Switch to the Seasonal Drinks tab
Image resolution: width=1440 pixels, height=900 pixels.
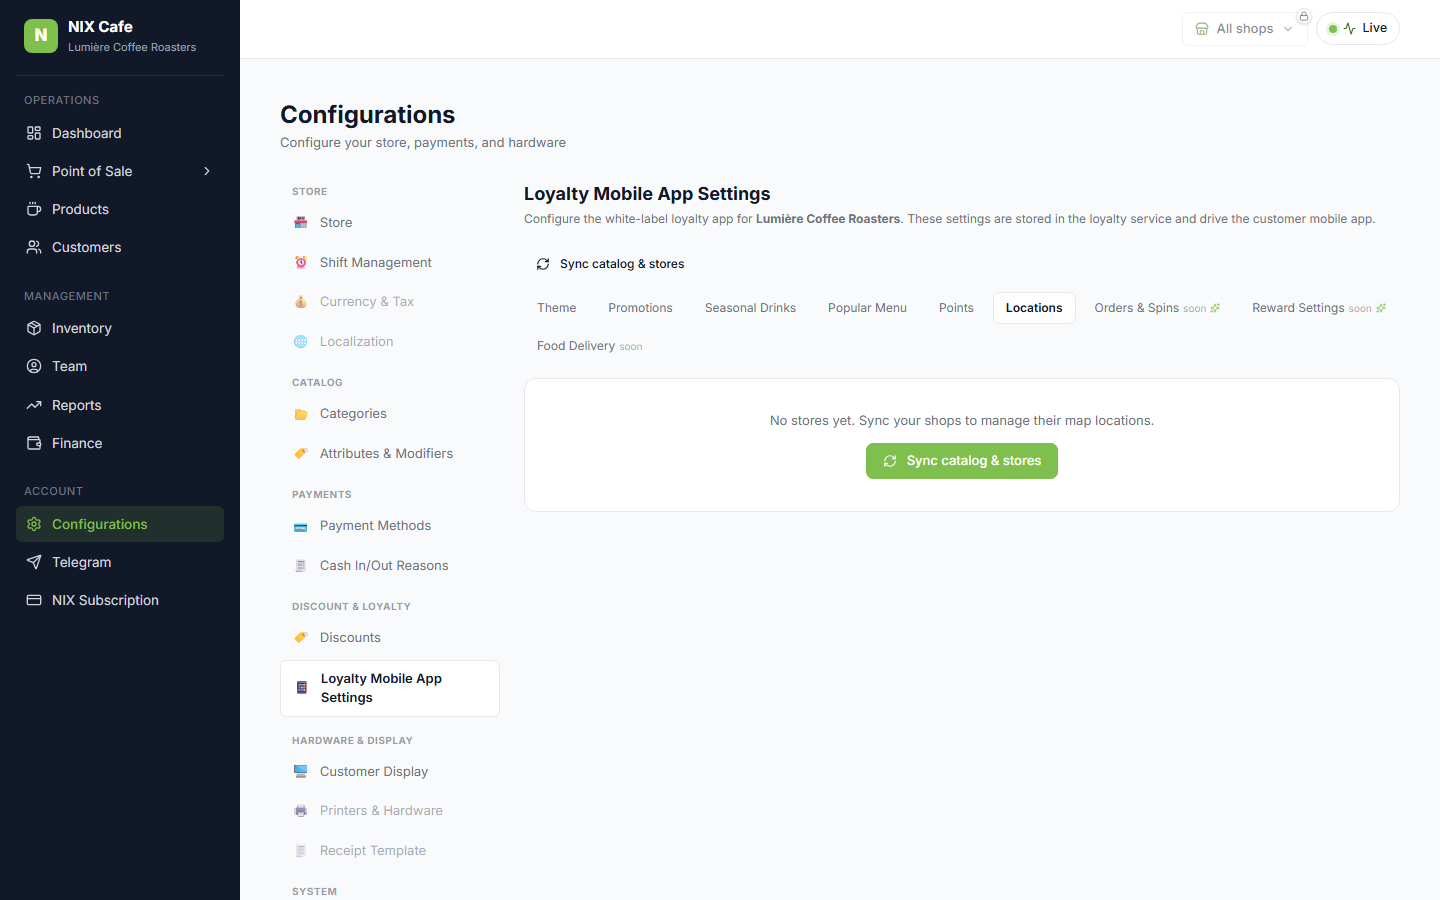click(750, 308)
